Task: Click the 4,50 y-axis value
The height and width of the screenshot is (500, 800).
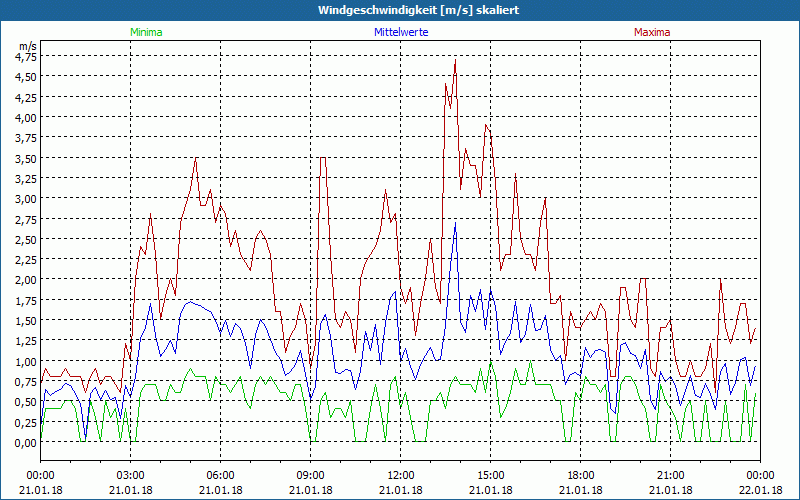Action: pos(26,77)
